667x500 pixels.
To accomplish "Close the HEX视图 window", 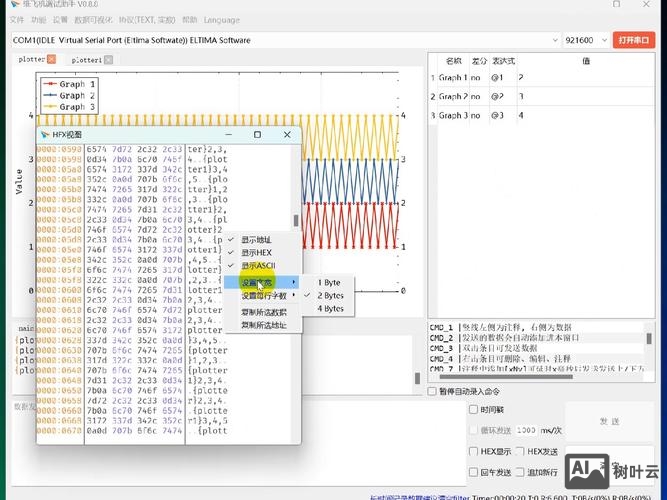I will (288, 134).
